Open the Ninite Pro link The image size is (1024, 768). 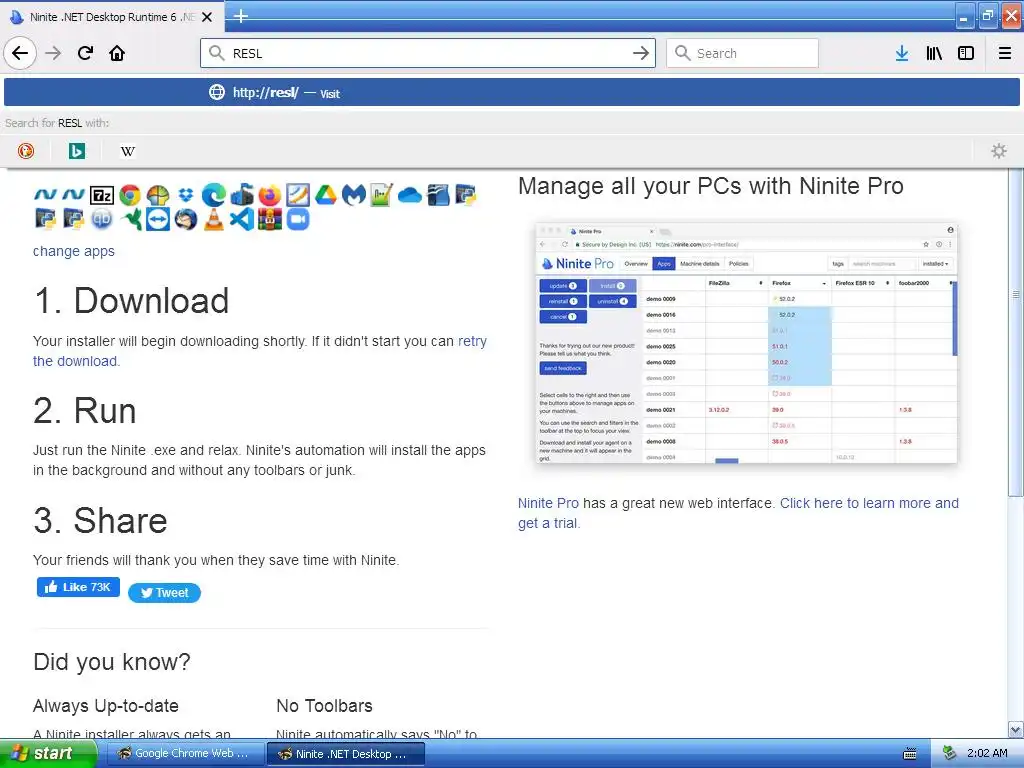(548, 503)
